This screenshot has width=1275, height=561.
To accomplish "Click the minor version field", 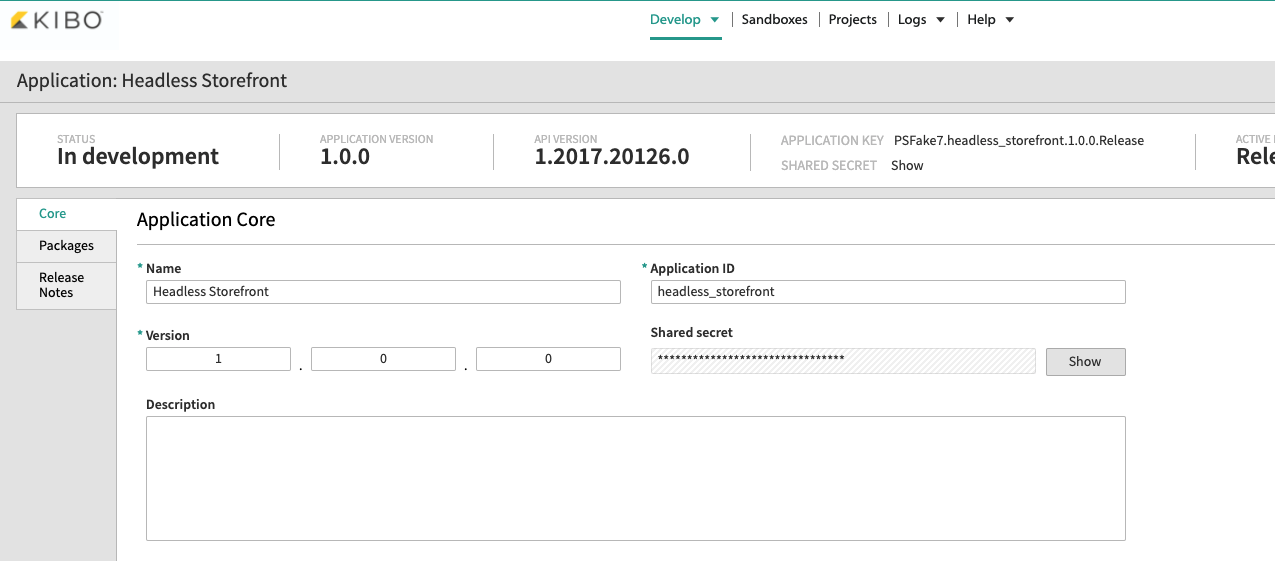I will [x=383, y=359].
